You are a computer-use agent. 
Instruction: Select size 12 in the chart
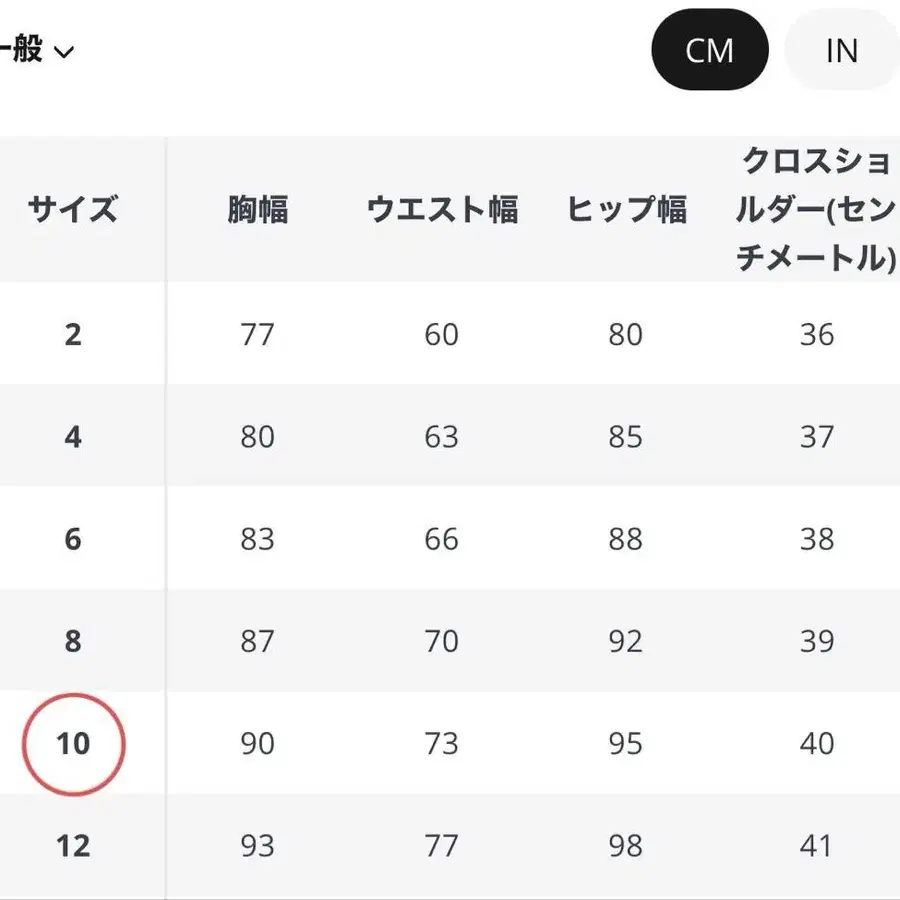[x=71, y=846]
